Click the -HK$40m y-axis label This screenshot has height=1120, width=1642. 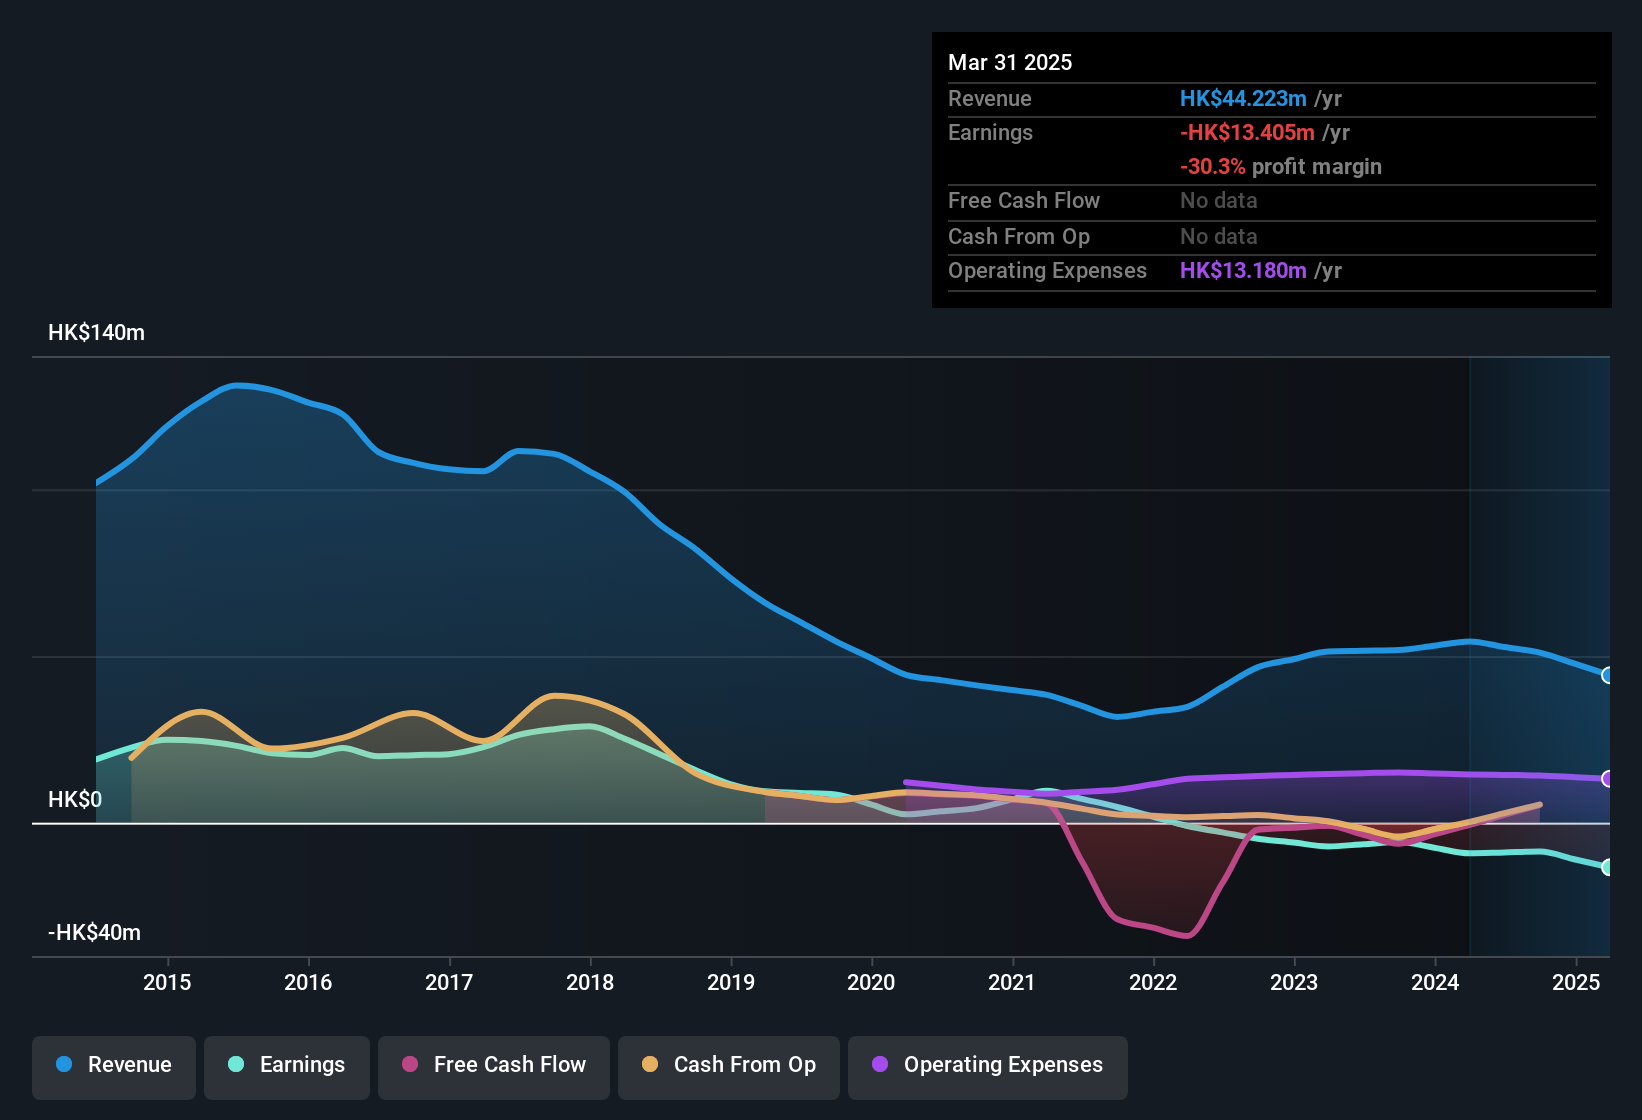tap(94, 933)
